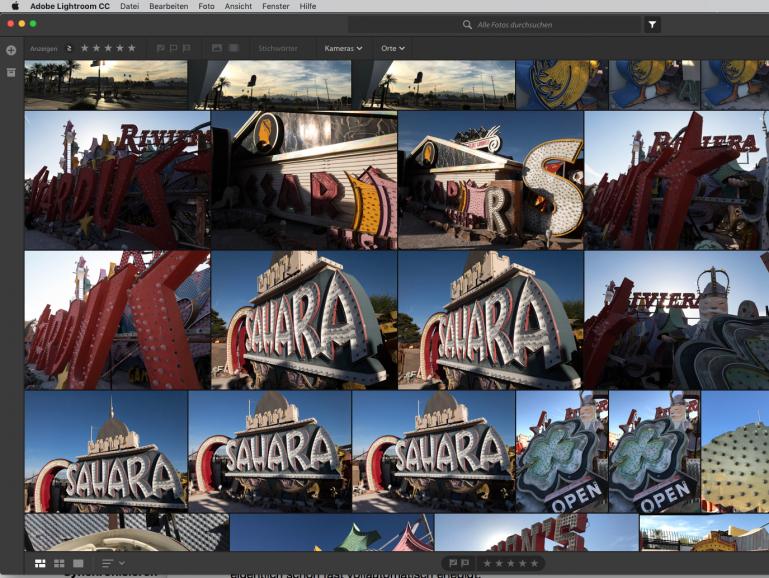Select the thumbnail with large white S letter
Screen dimensions: 769x578
coord(491,180)
